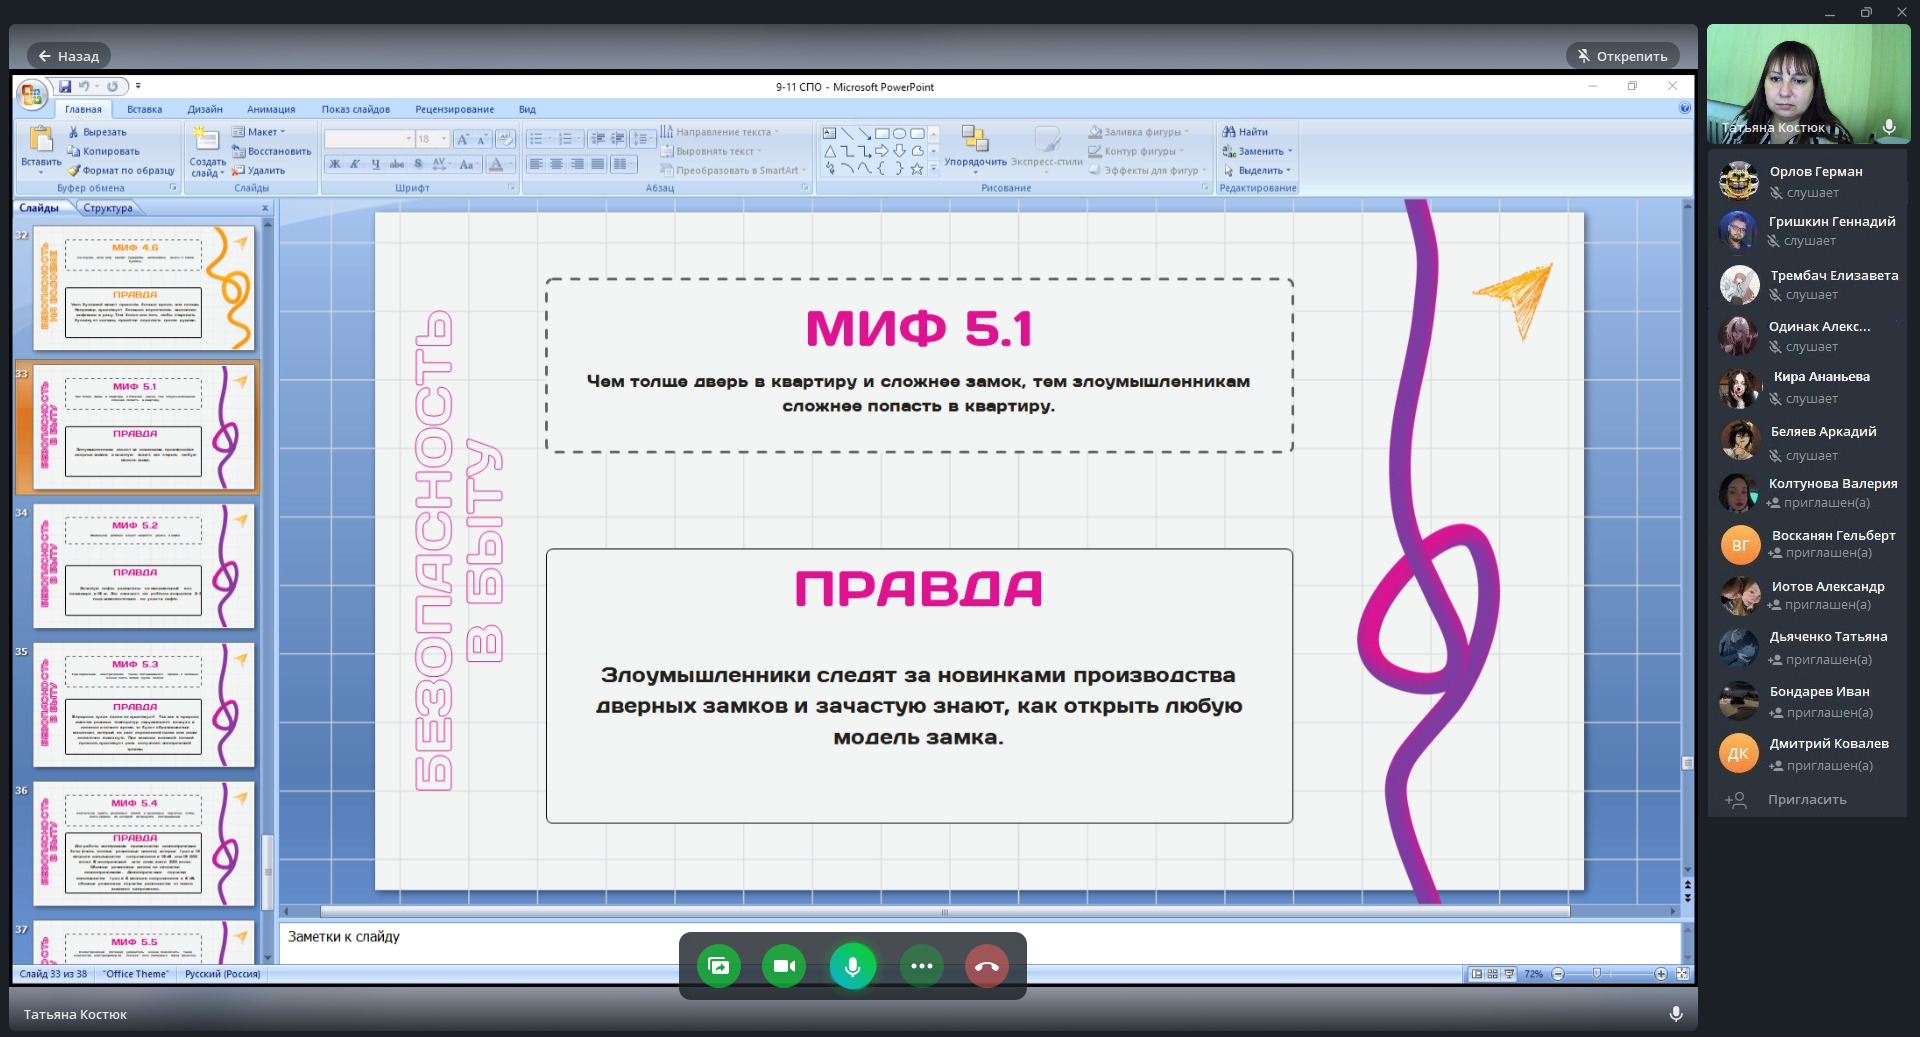Cut selection with Вырезать
The height and width of the screenshot is (1037, 1920).
click(x=97, y=132)
